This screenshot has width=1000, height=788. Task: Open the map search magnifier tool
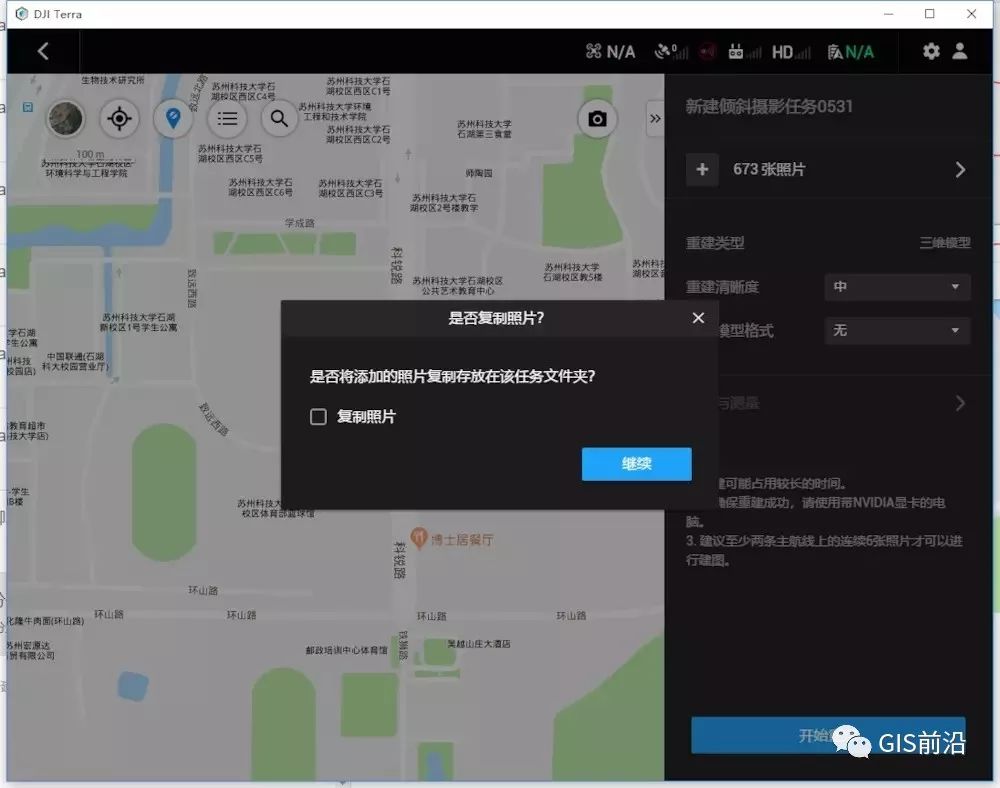280,119
